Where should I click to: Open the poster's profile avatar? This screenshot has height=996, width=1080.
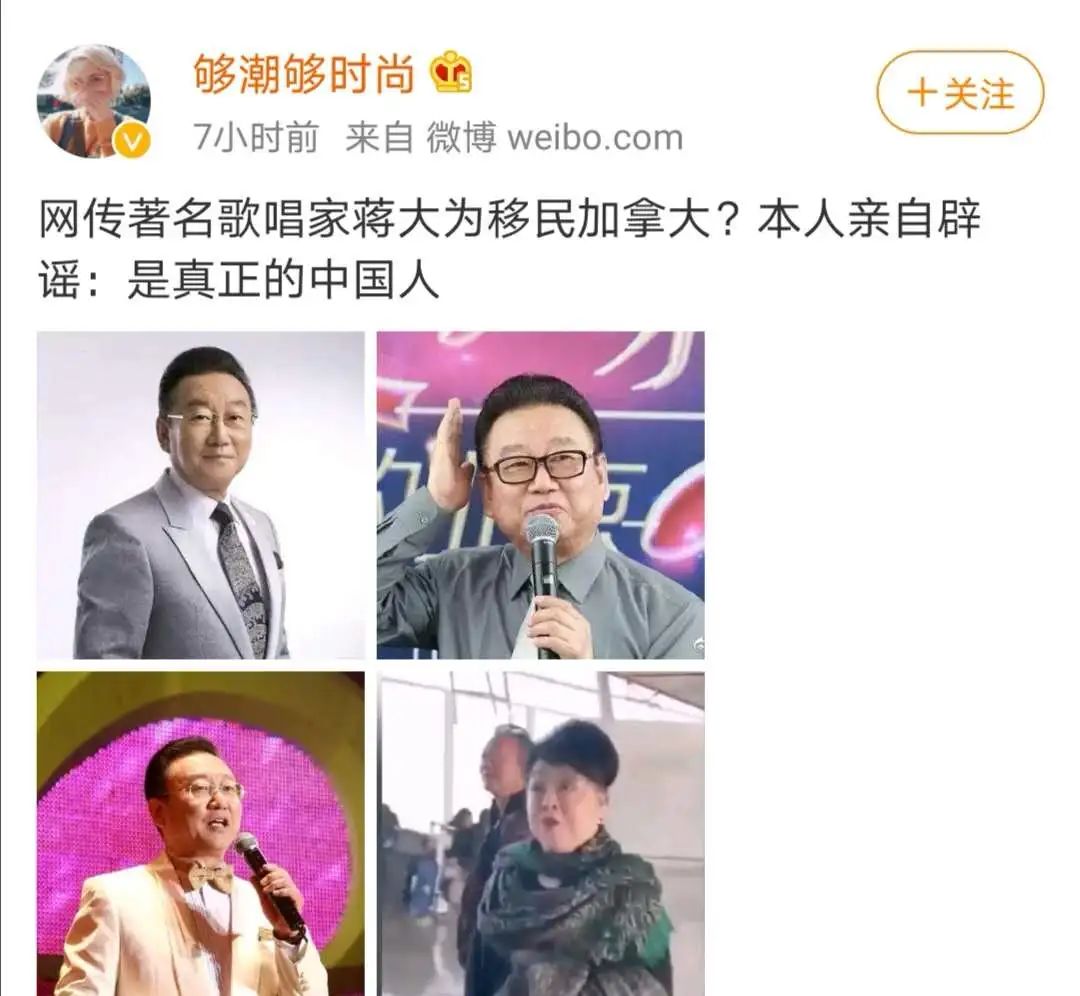click(93, 101)
